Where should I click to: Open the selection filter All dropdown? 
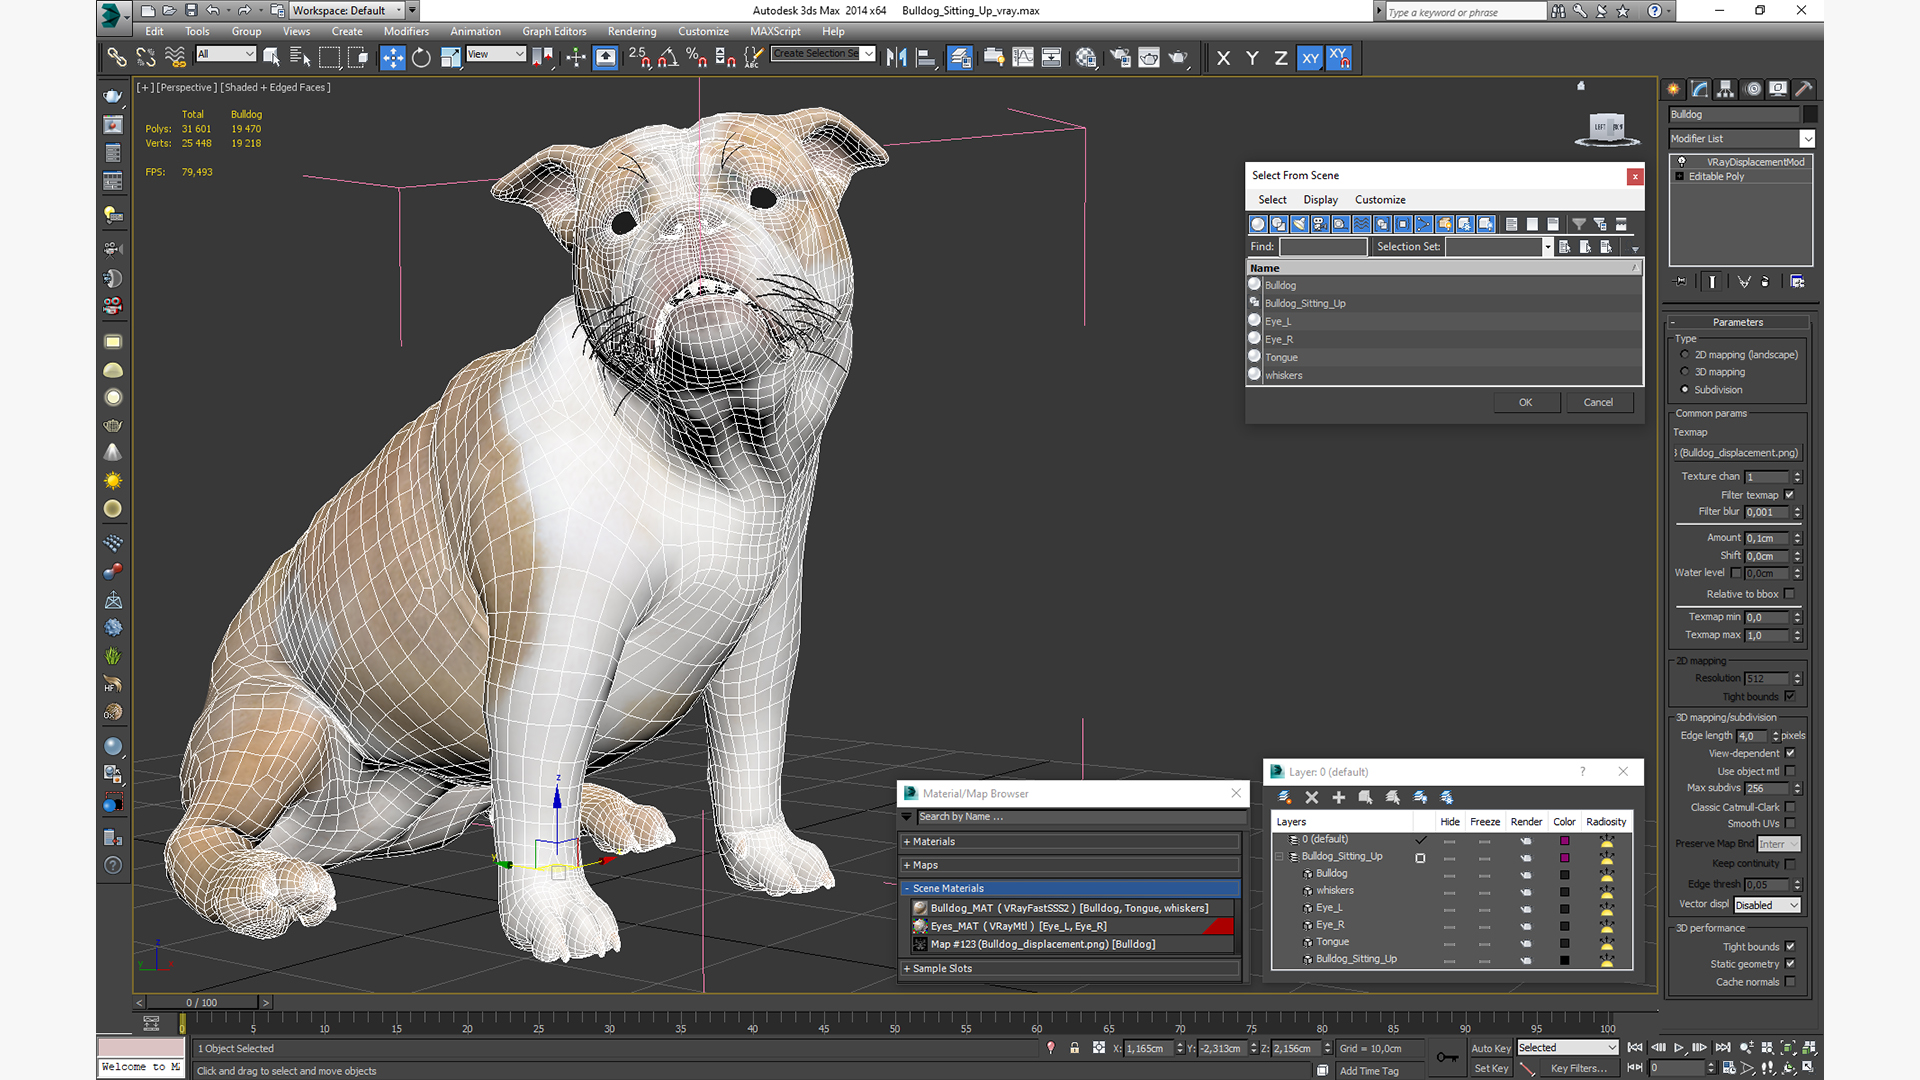[226, 54]
